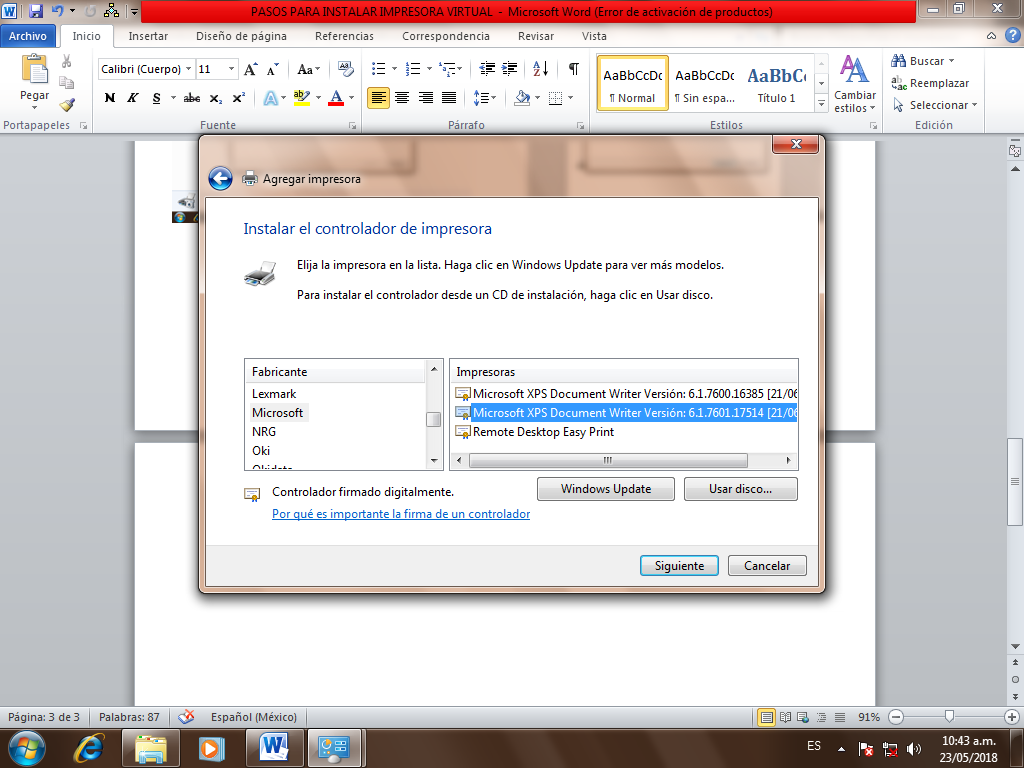Switch to the Revisar tab

pos(536,36)
